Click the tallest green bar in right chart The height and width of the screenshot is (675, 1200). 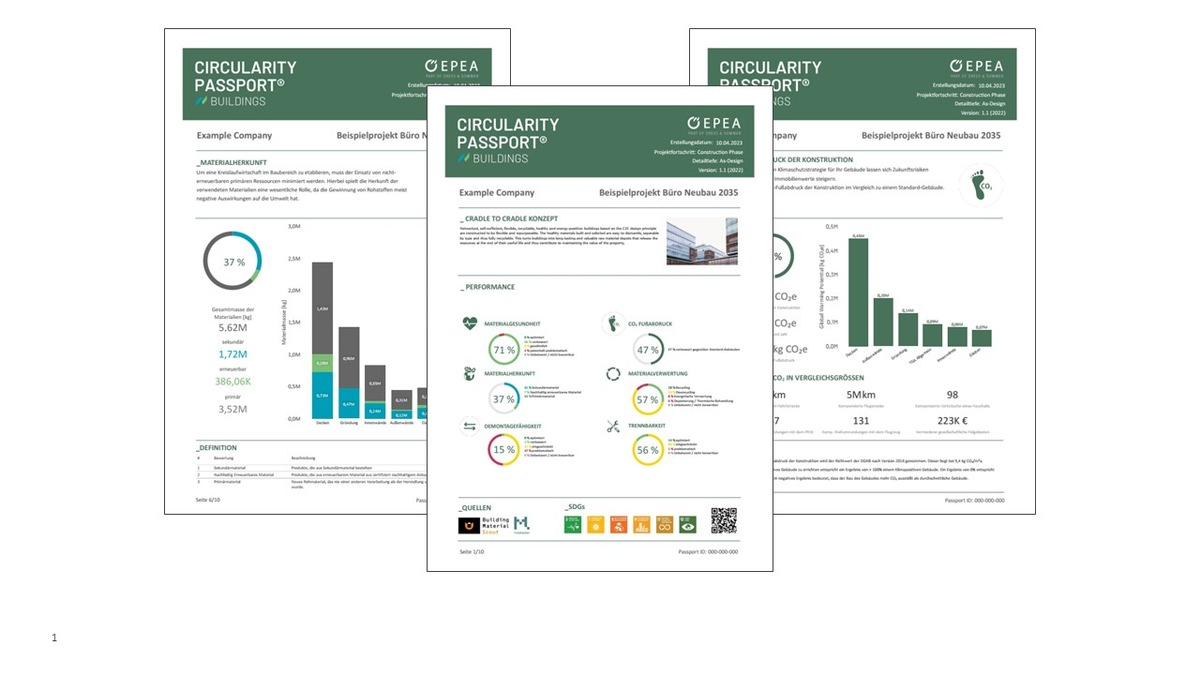pyautogui.click(x=857, y=292)
